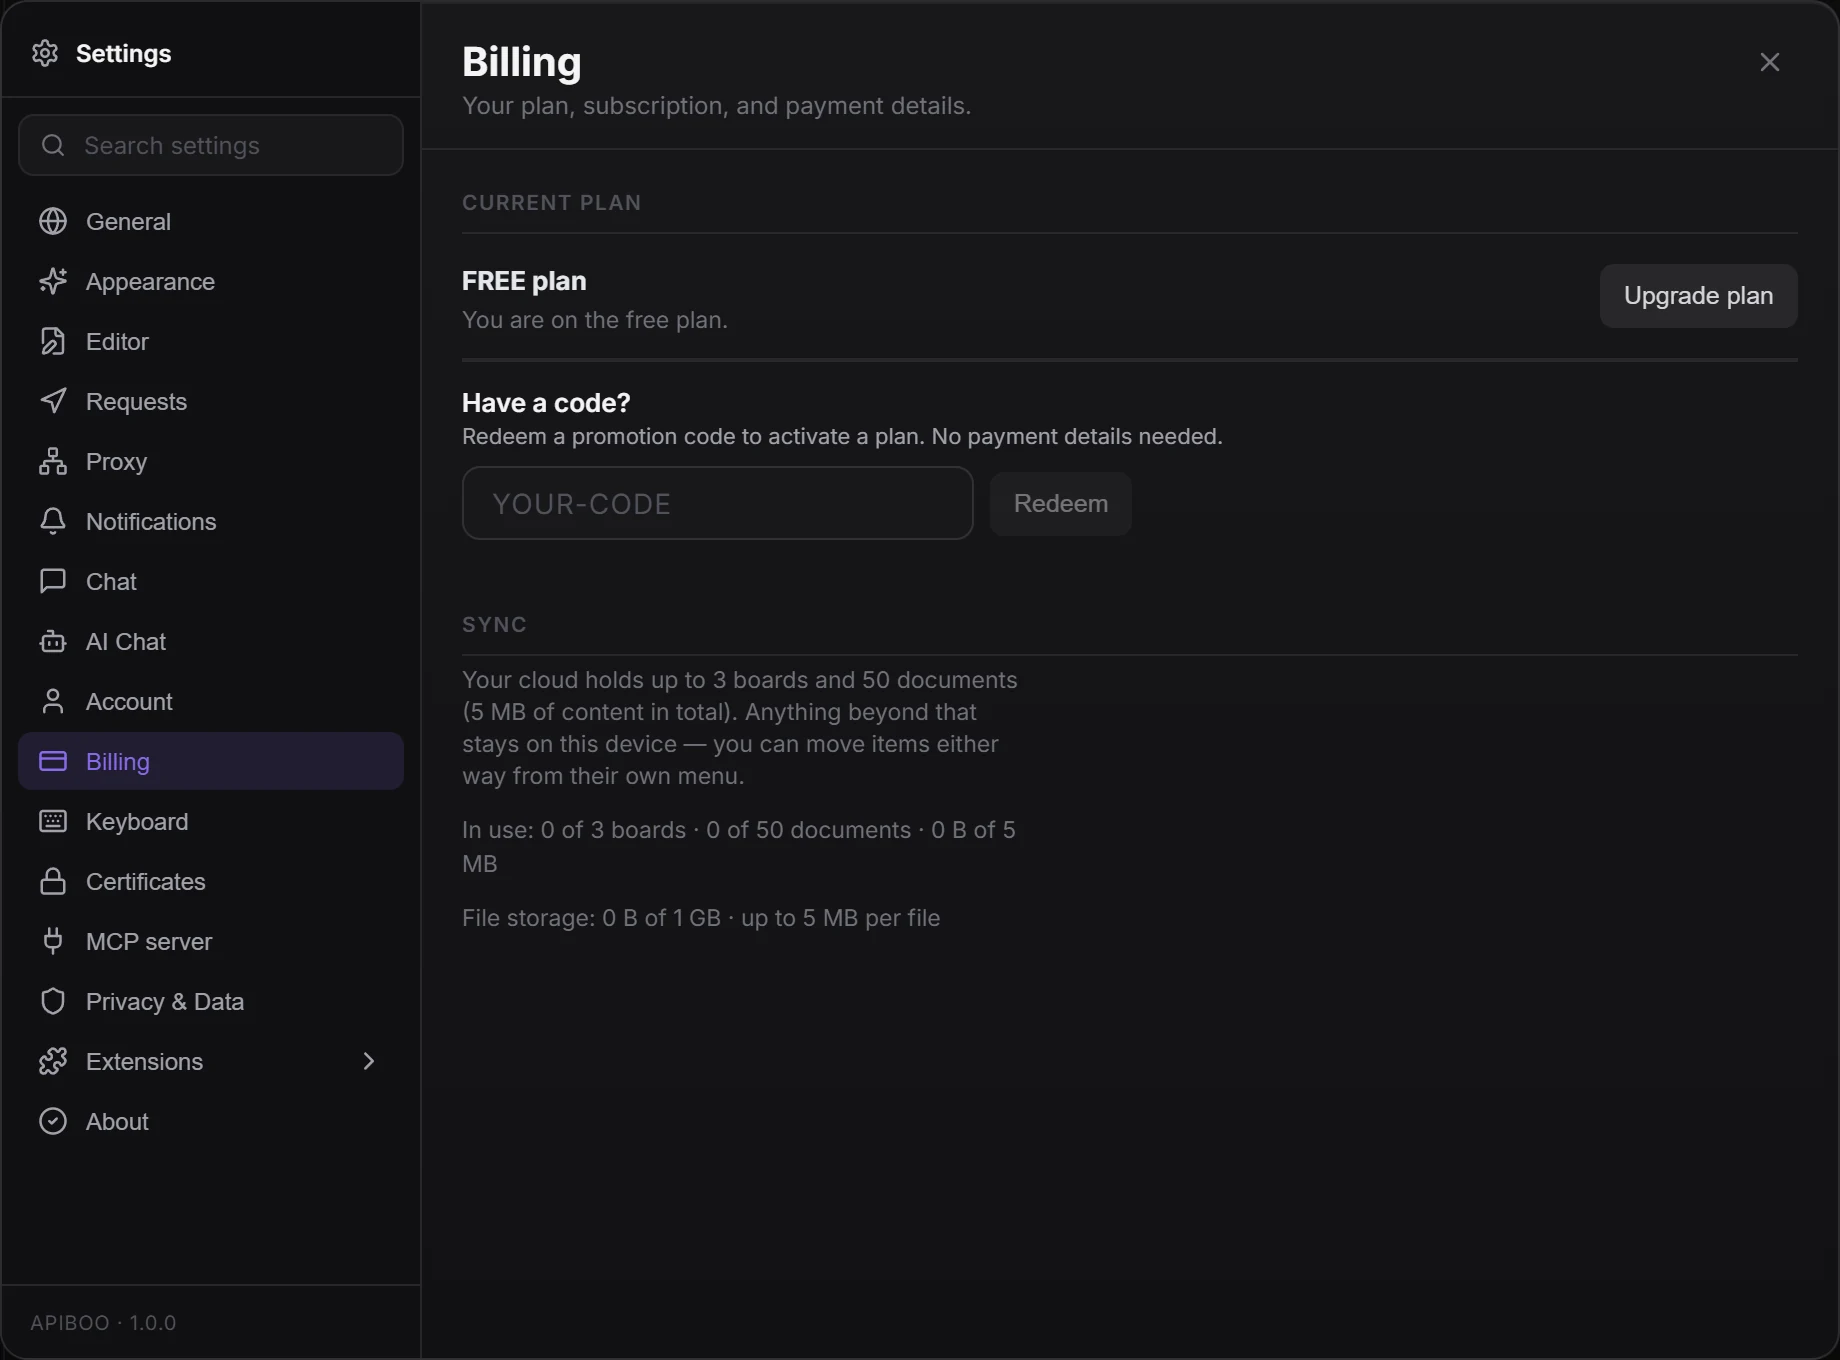1840x1360 pixels.
Task: Click the AI Chat robot icon
Action: click(x=53, y=641)
